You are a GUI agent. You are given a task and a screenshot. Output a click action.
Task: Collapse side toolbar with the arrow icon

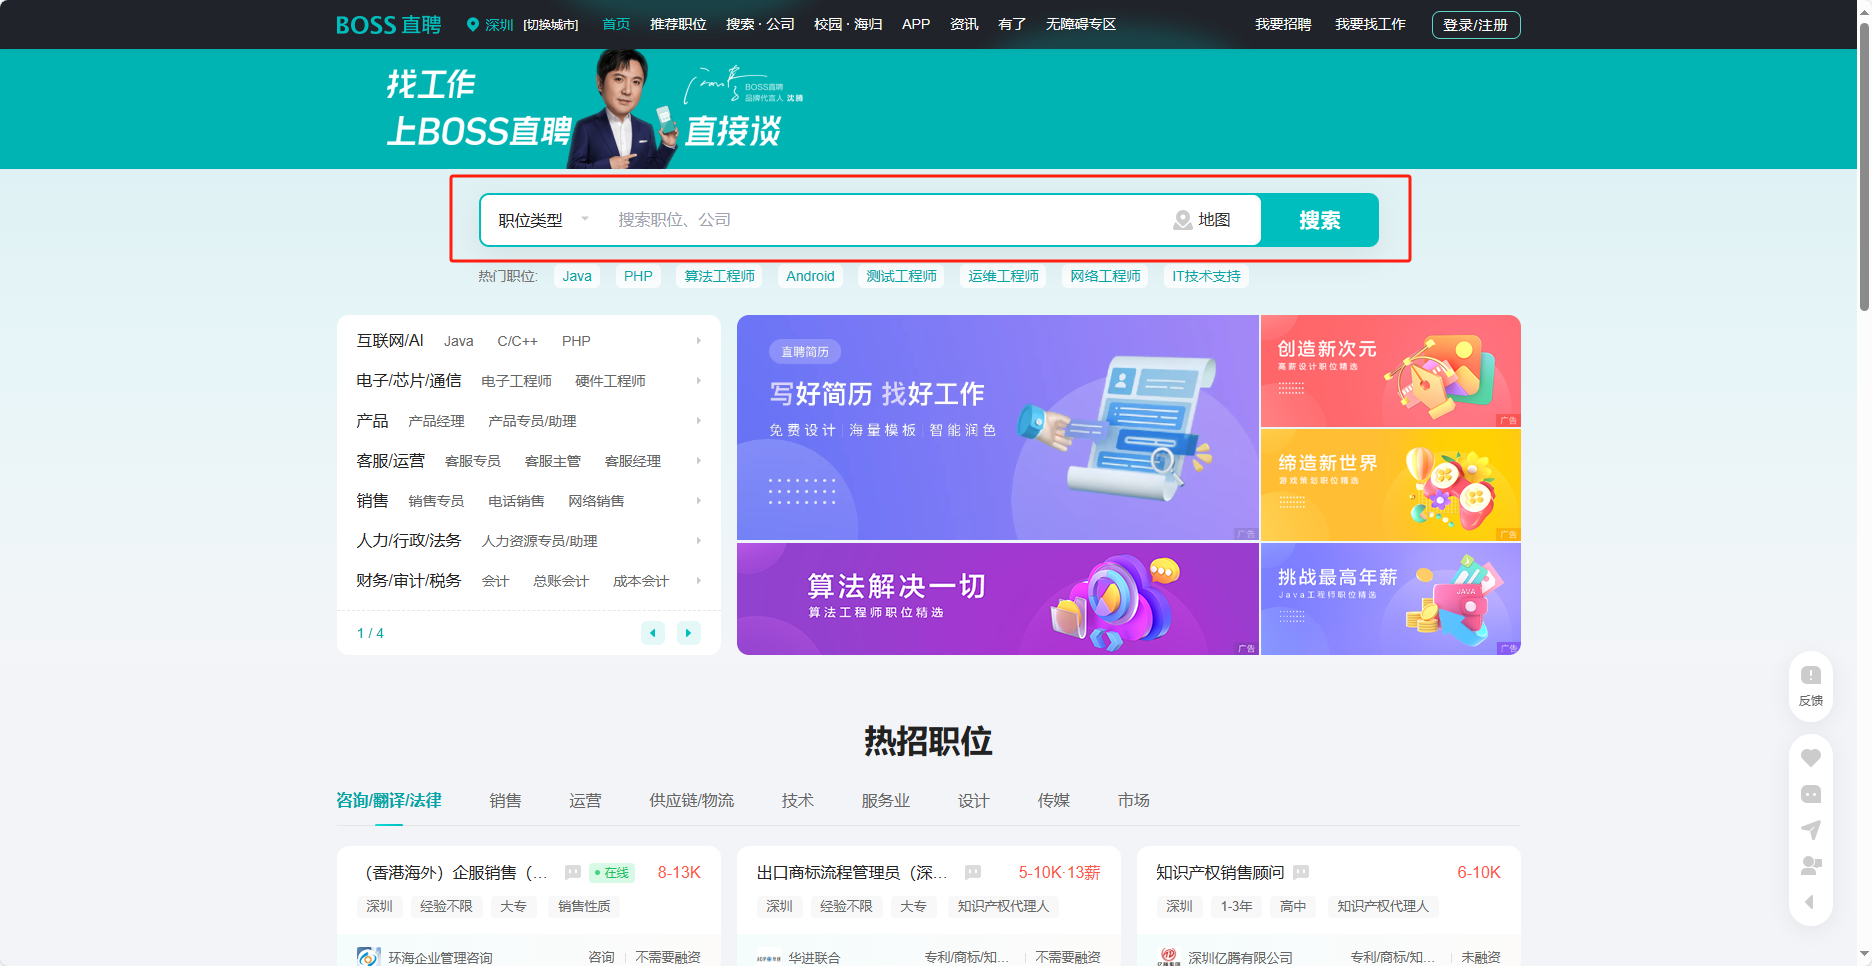pyautogui.click(x=1809, y=902)
